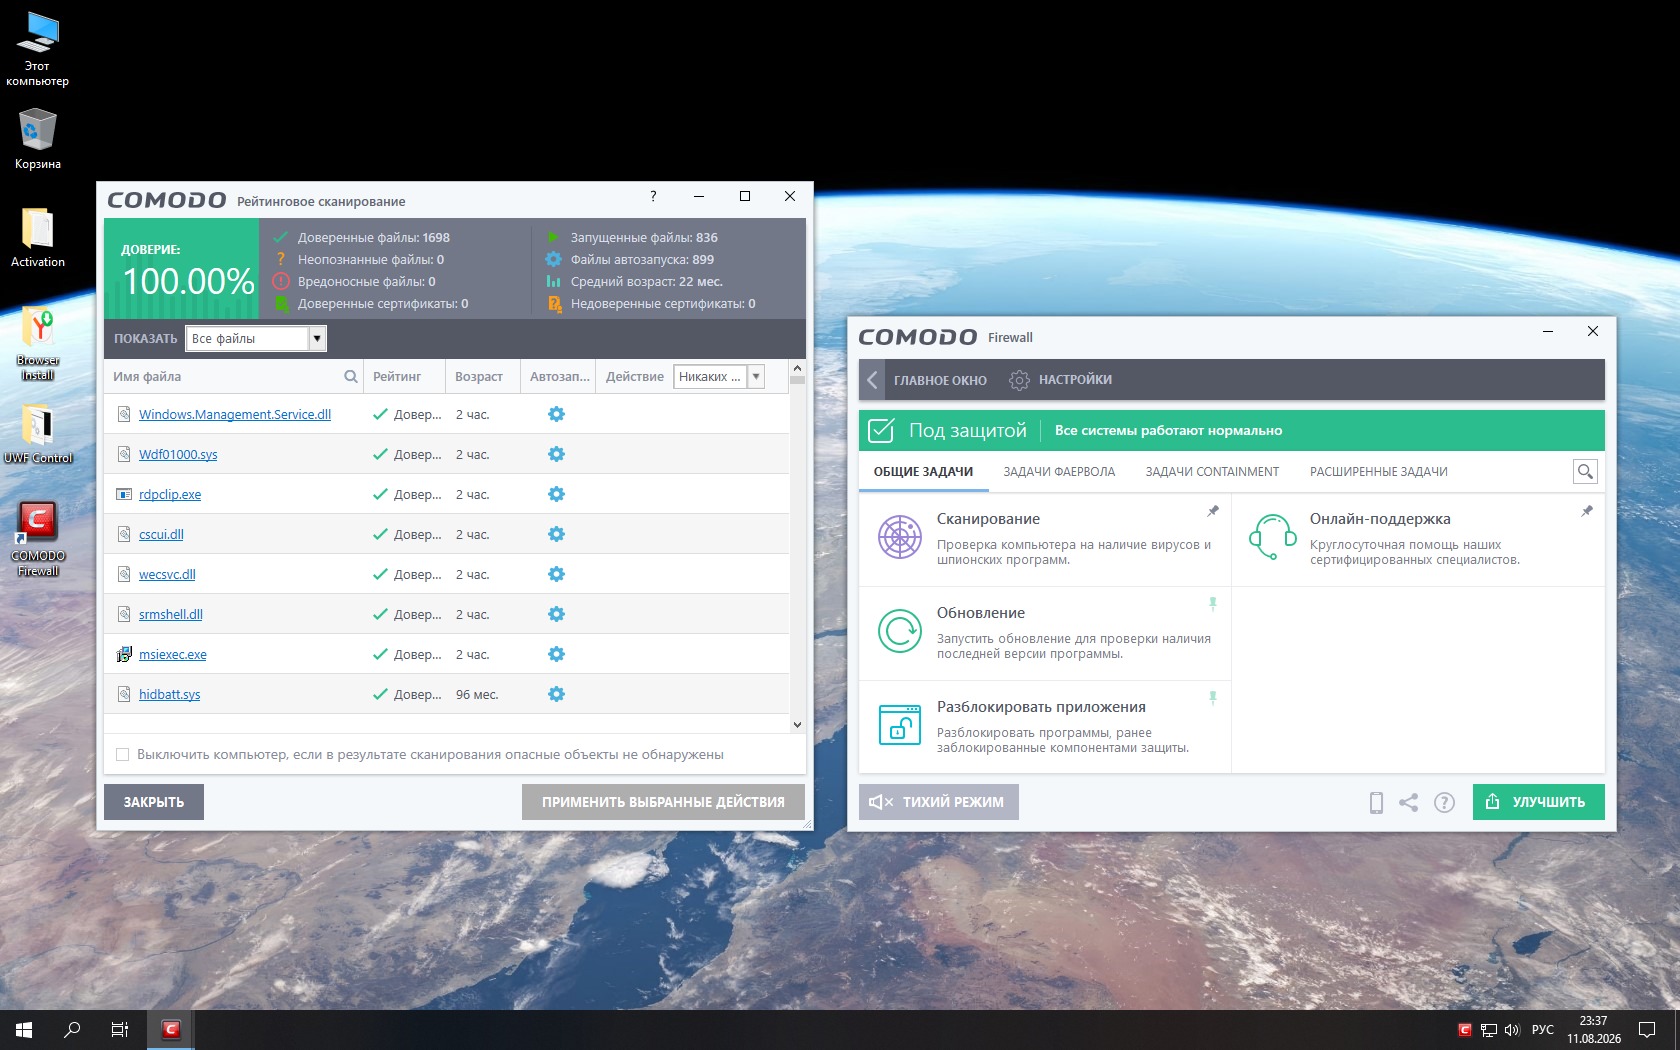Open the hidbatt.sys file link

pos(169,695)
